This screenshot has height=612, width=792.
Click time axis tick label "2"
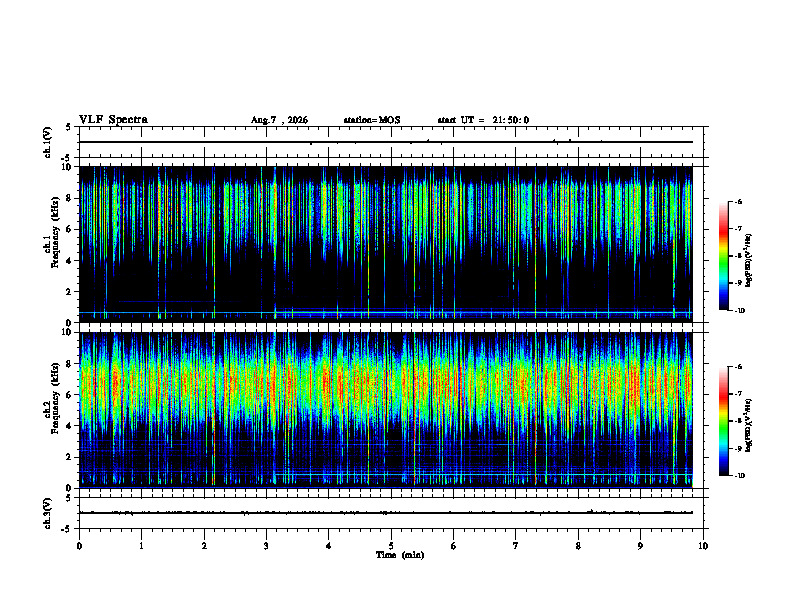[204, 546]
